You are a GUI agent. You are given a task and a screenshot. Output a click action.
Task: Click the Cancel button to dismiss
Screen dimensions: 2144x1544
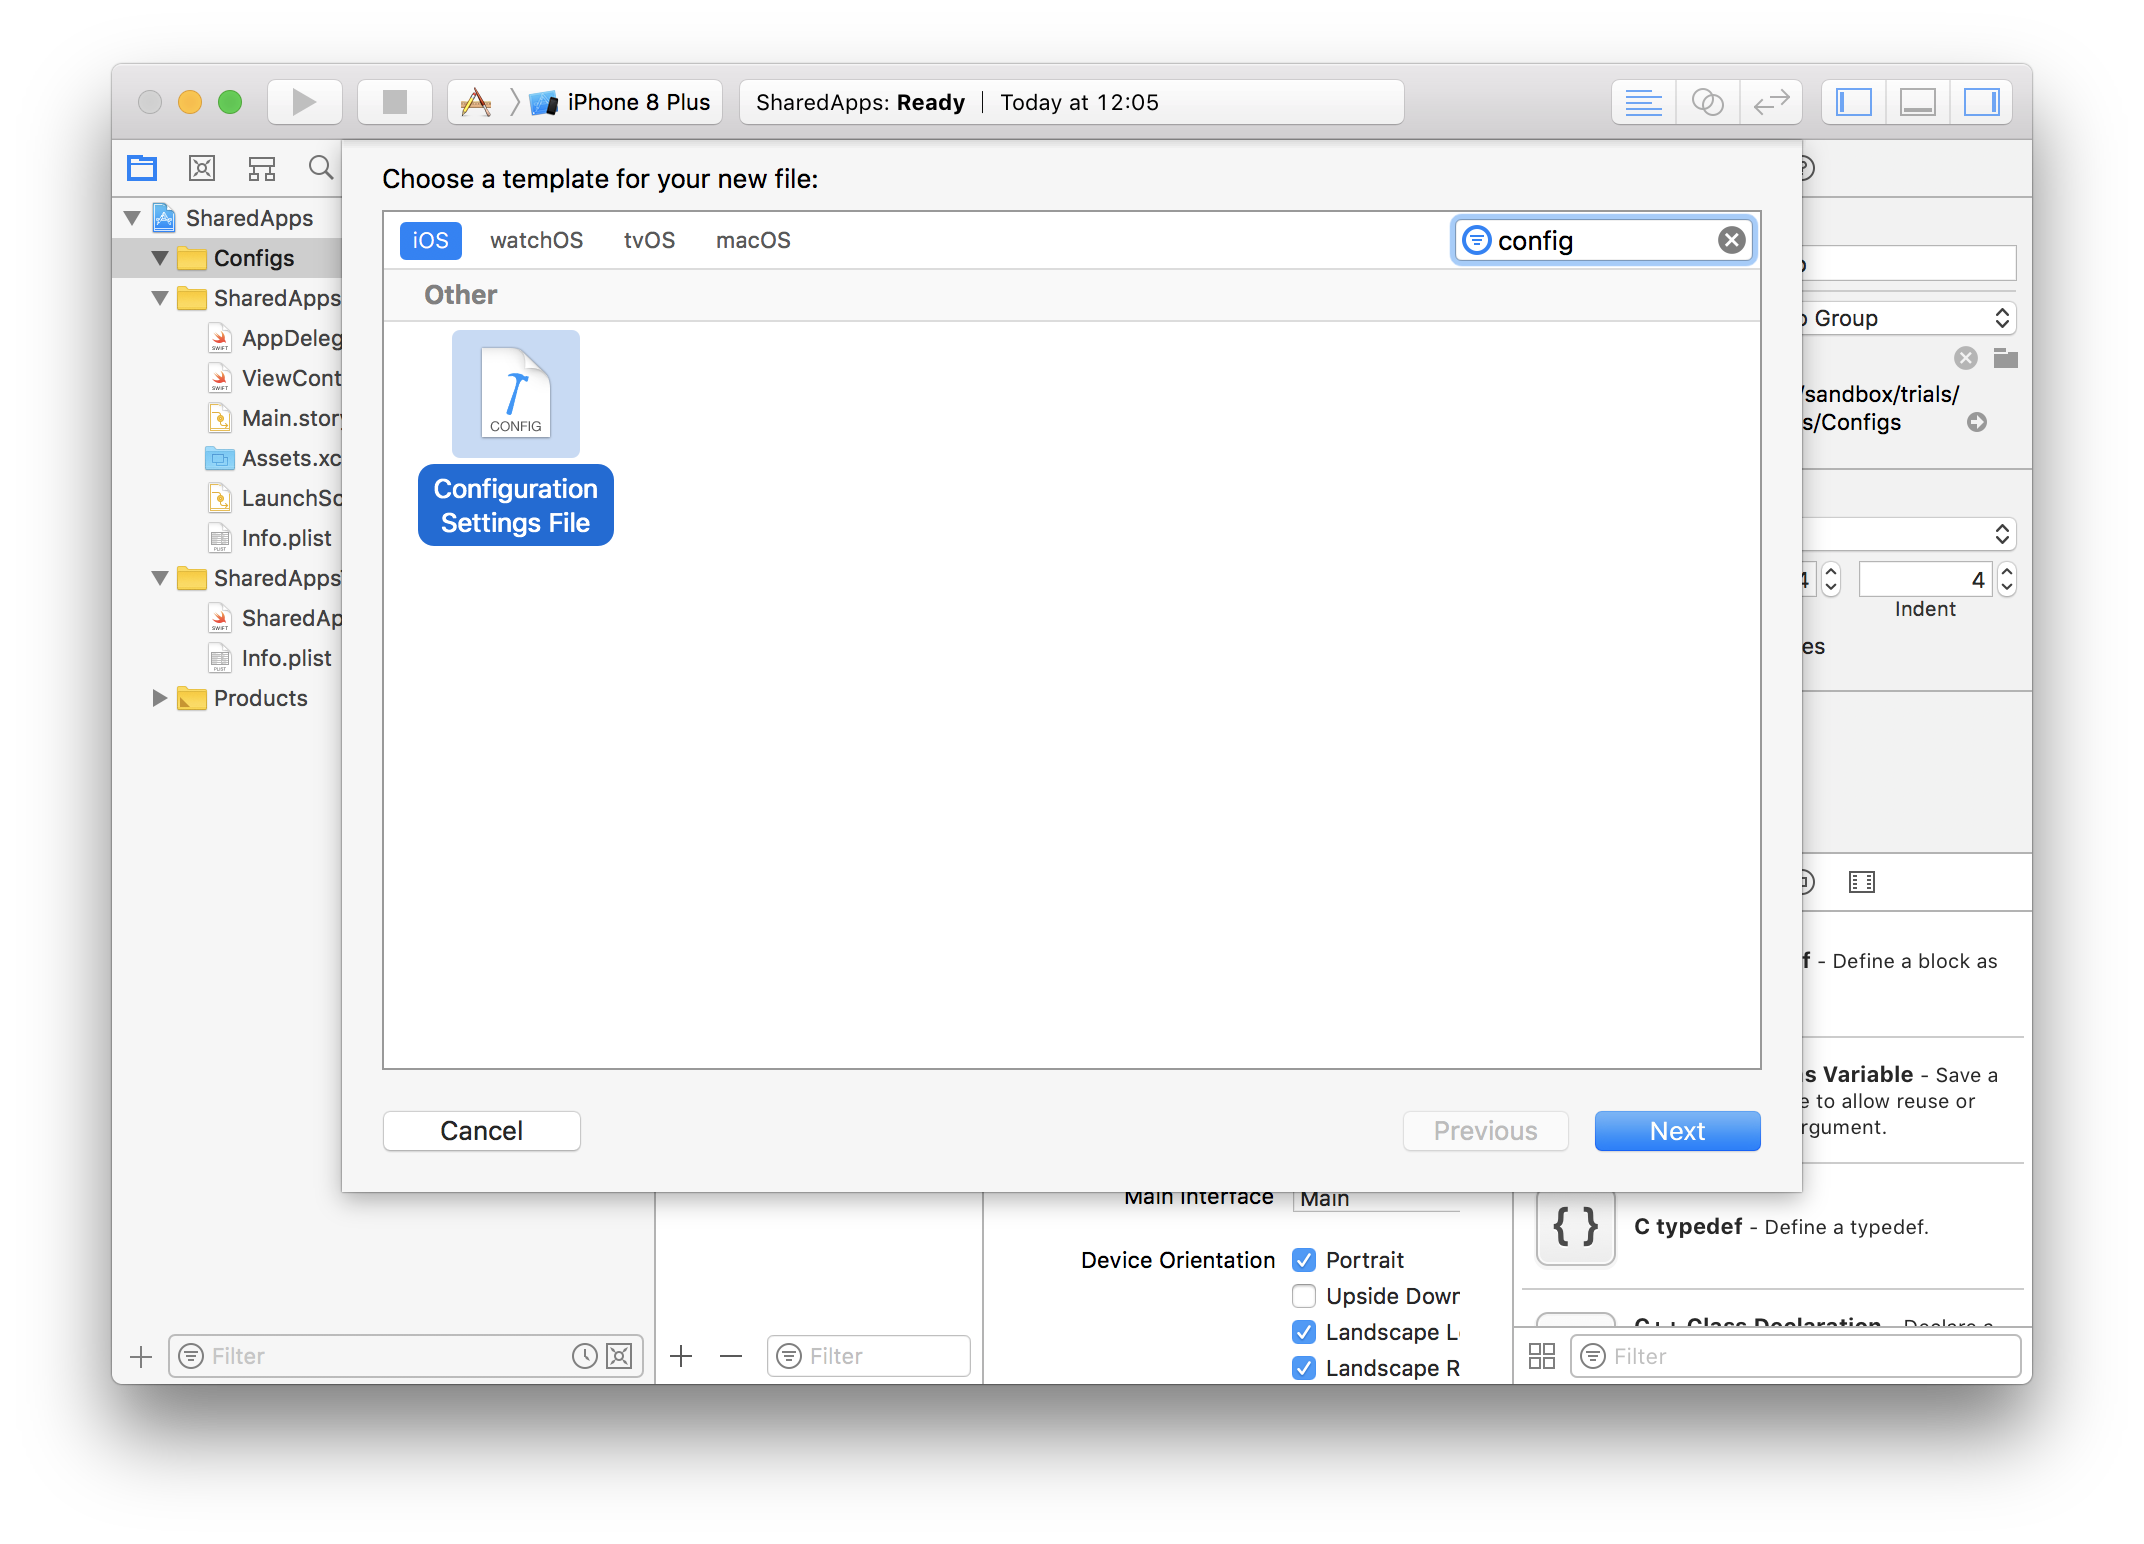pos(481,1131)
